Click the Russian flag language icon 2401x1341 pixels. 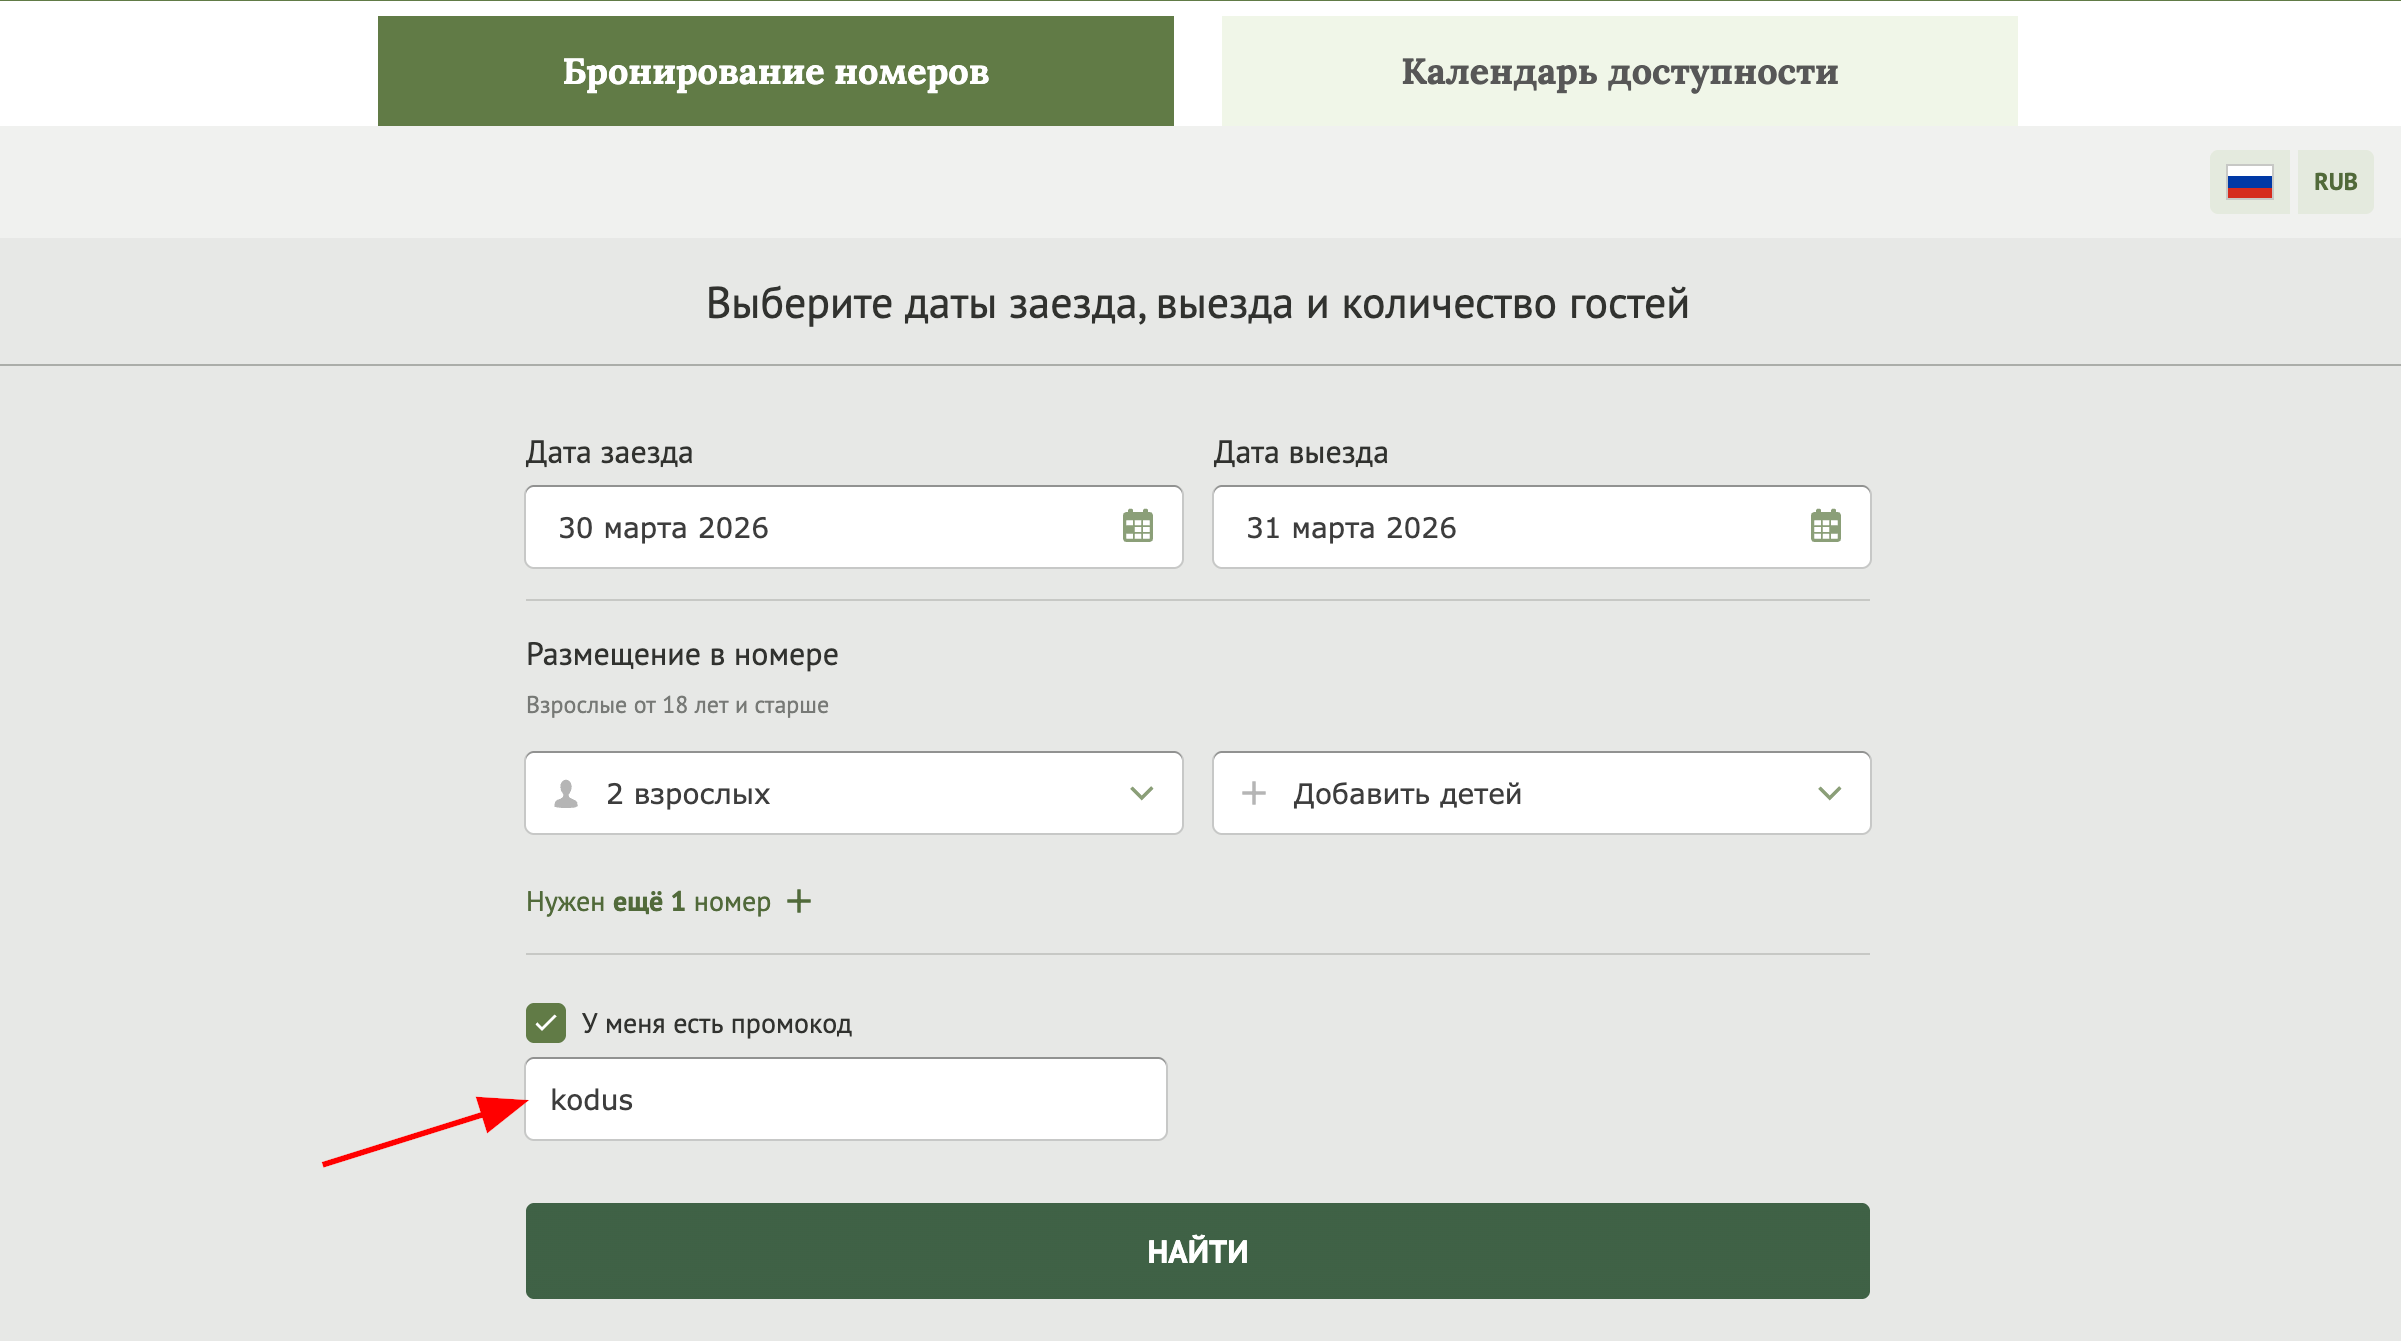pyautogui.click(x=2249, y=181)
